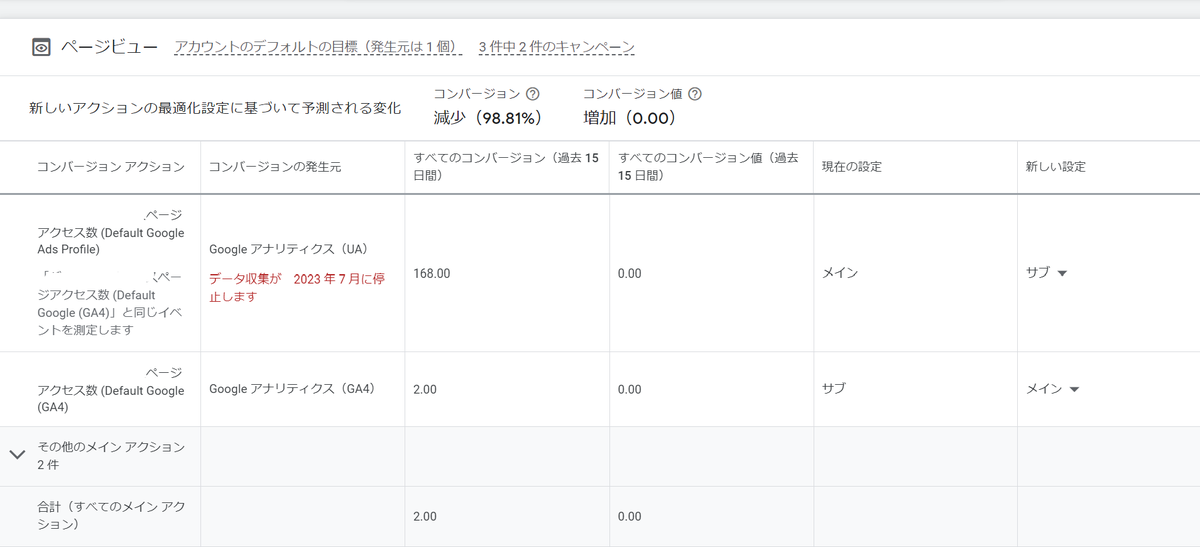
Task: Click サブ current setting in GA4 row
Action: pos(834,389)
